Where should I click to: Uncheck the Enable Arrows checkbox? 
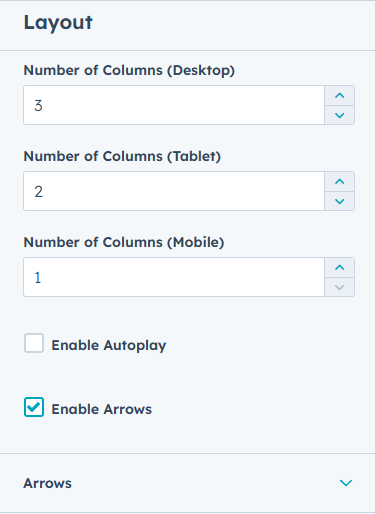(34, 407)
